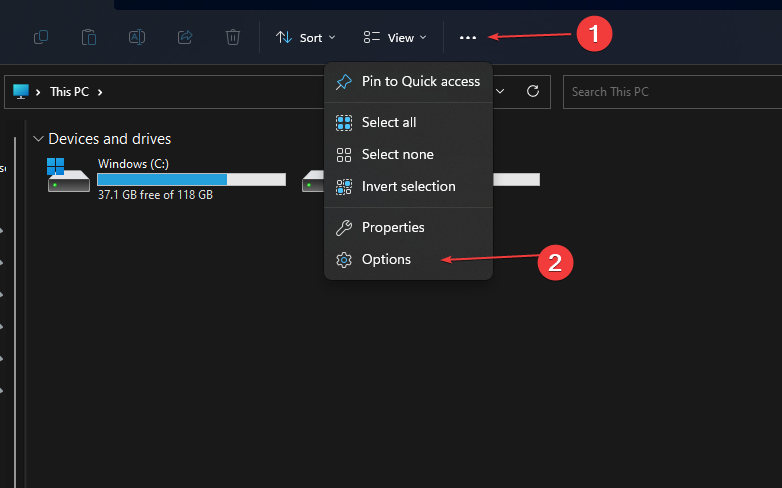This screenshot has height=488, width=782.
Task: Open the Sort dropdown
Action: (305, 37)
